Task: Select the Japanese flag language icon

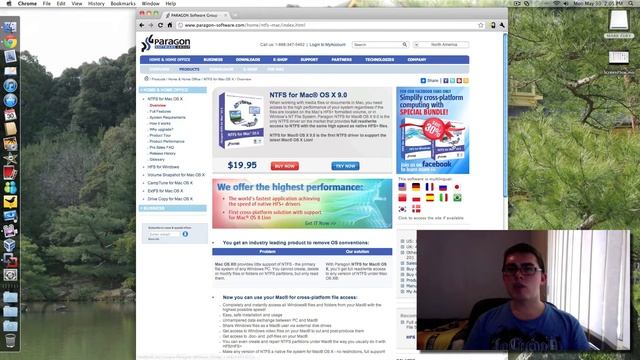Action: click(x=457, y=187)
